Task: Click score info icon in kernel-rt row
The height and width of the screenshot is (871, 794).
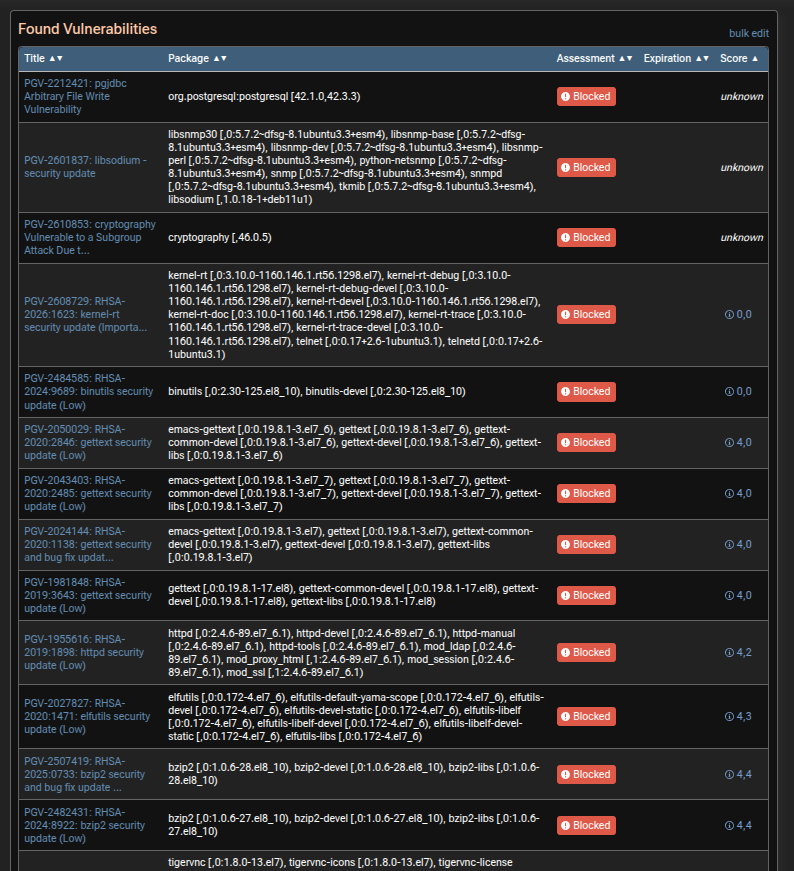Action: click(x=729, y=314)
